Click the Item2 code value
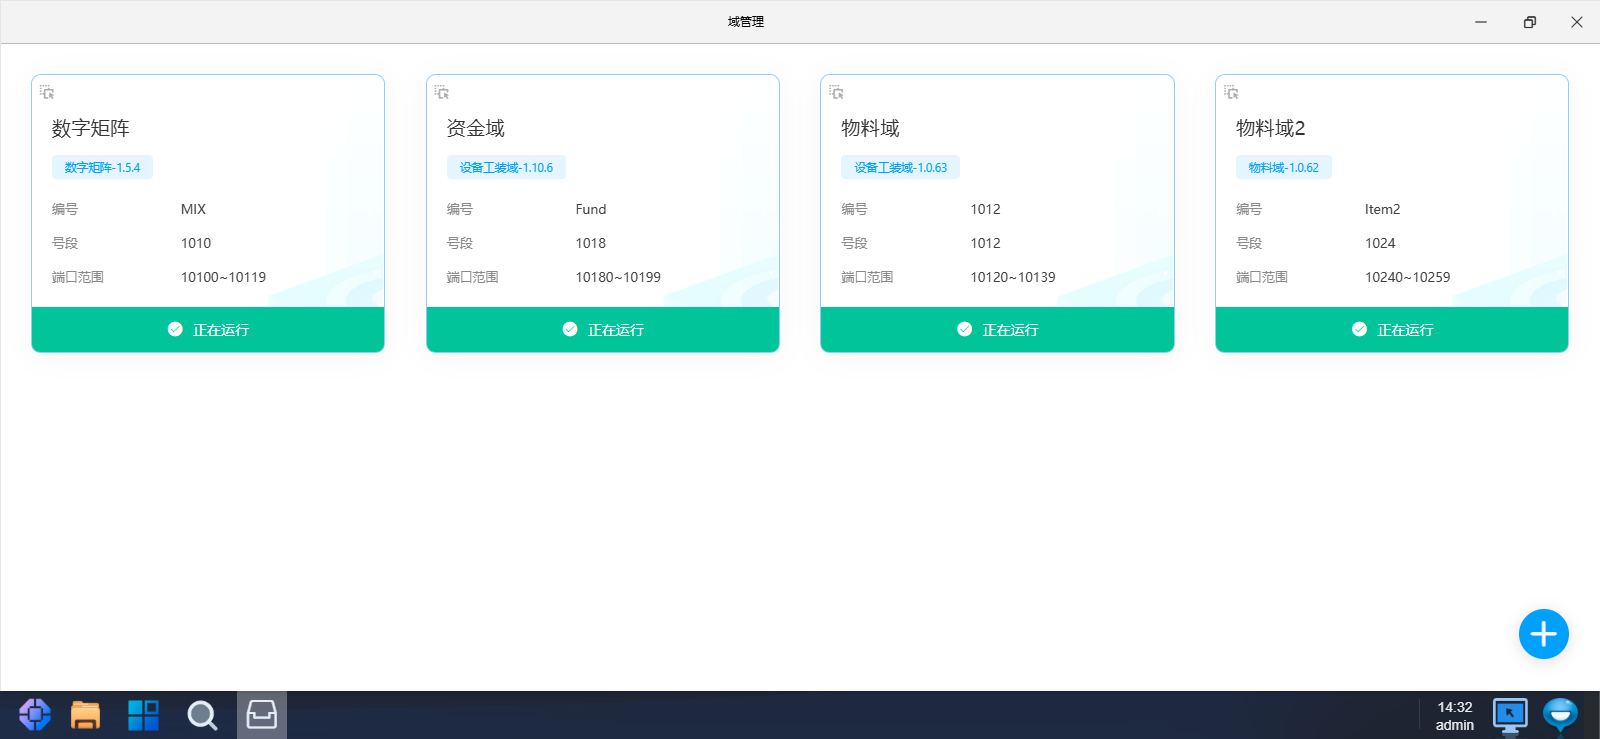The image size is (1600, 739). (x=1382, y=209)
